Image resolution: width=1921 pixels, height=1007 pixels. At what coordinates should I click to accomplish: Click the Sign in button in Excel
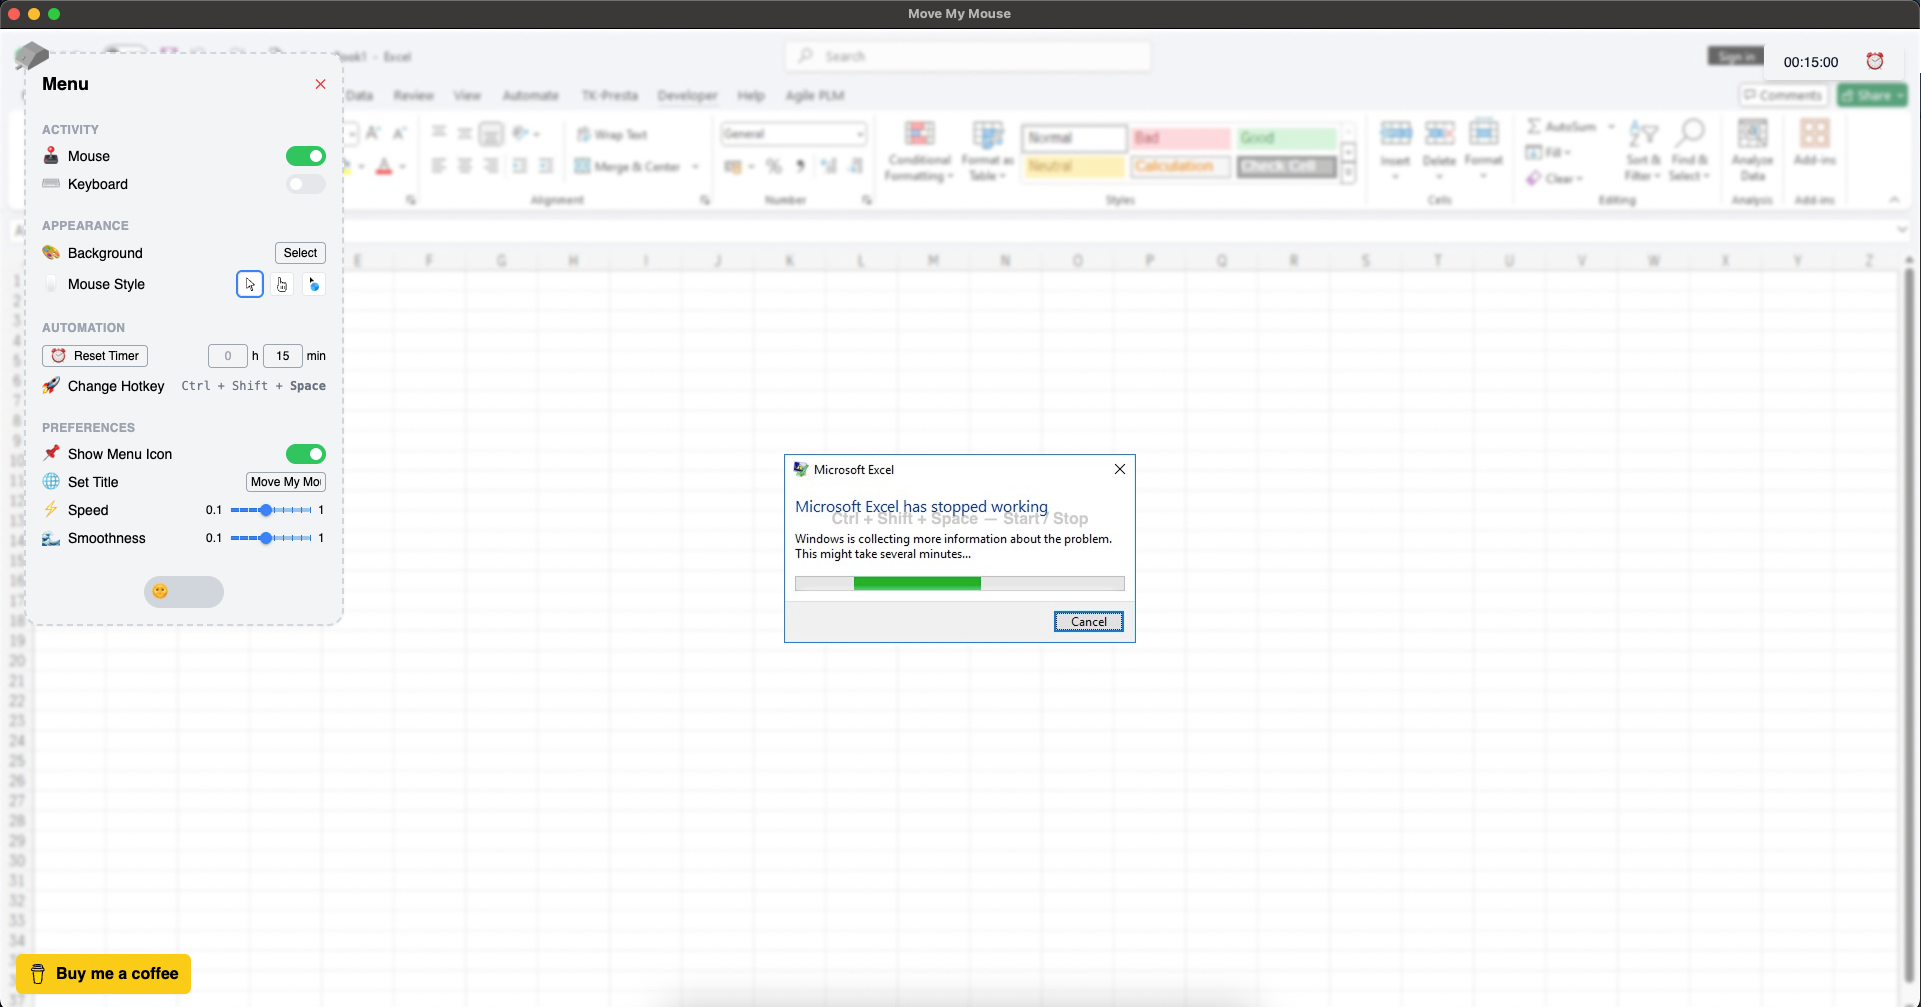[1736, 56]
